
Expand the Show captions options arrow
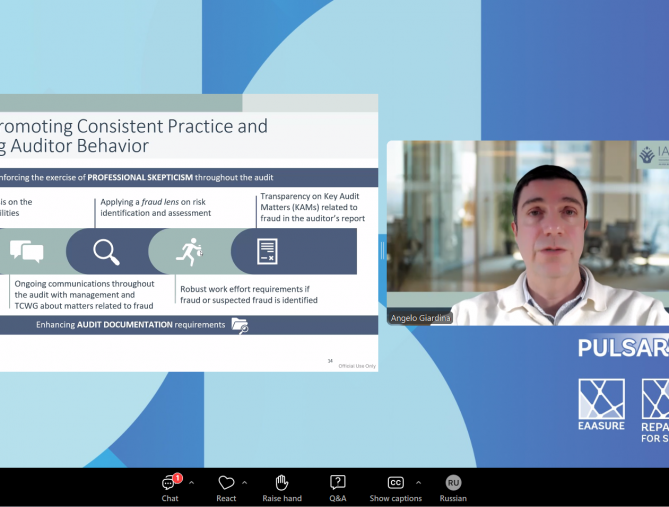tap(418, 482)
